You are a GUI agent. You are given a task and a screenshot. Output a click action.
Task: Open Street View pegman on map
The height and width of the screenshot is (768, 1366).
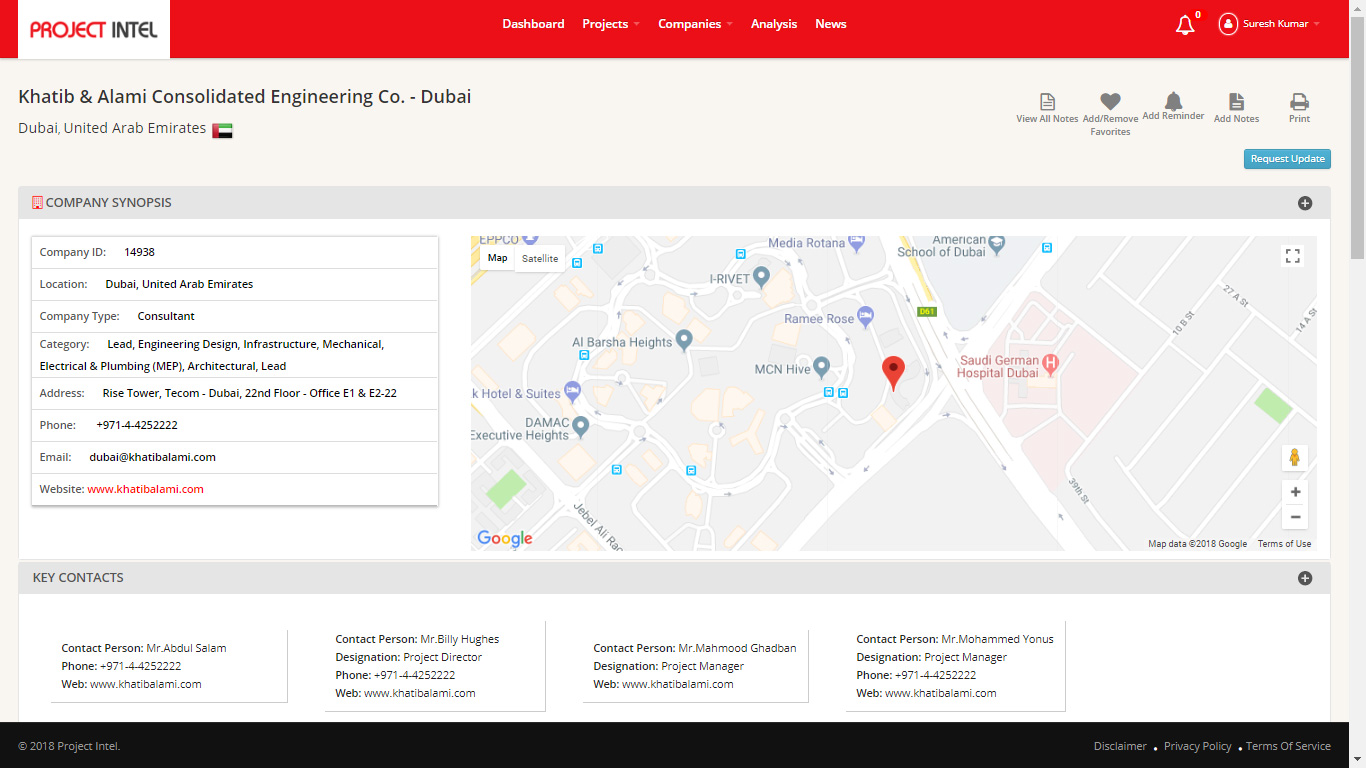pyautogui.click(x=1295, y=458)
